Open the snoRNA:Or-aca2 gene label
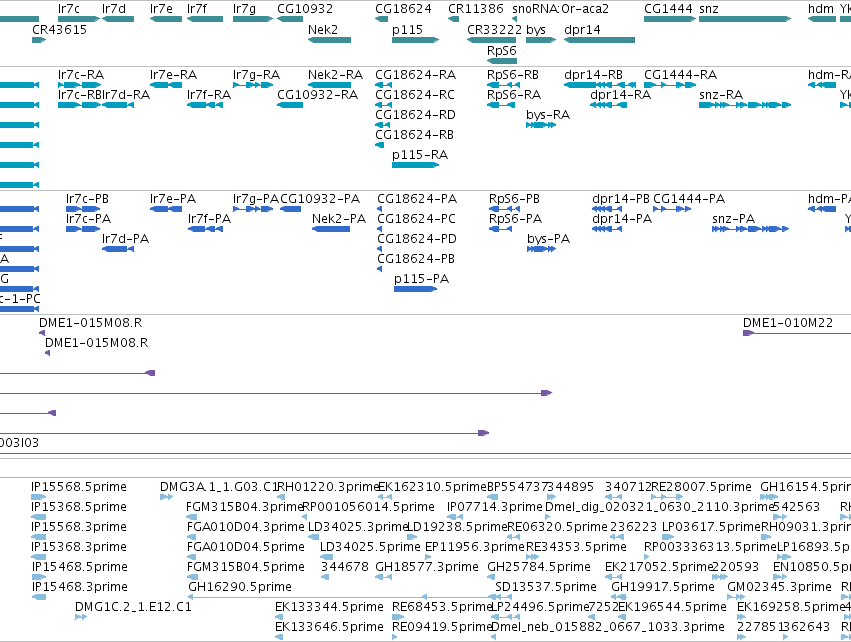 (560, 9)
